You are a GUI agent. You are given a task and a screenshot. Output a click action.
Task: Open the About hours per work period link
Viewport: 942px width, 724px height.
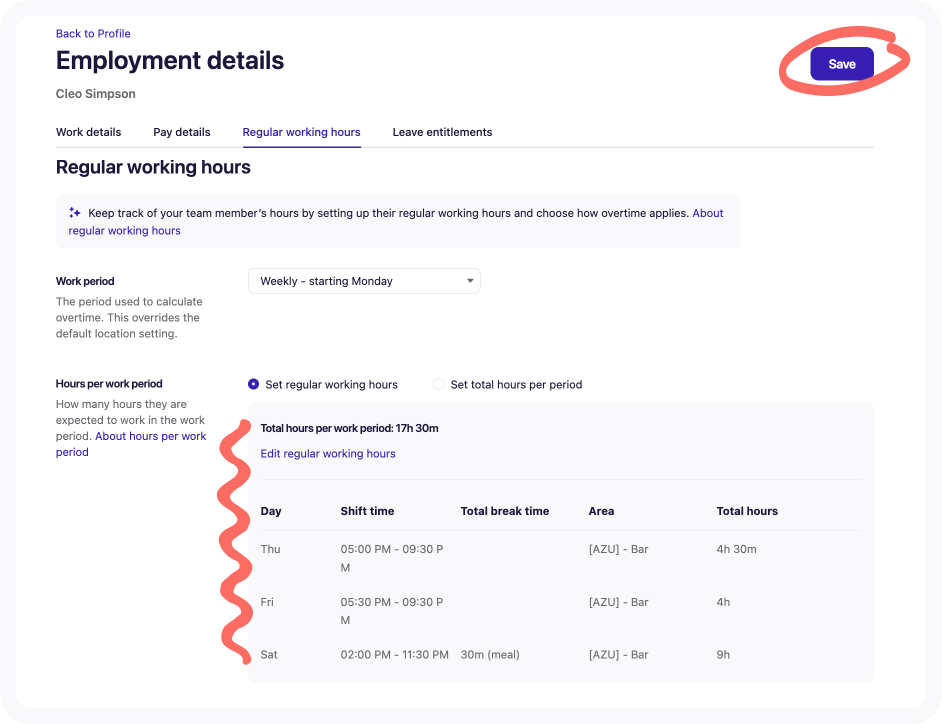click(150, 435)
